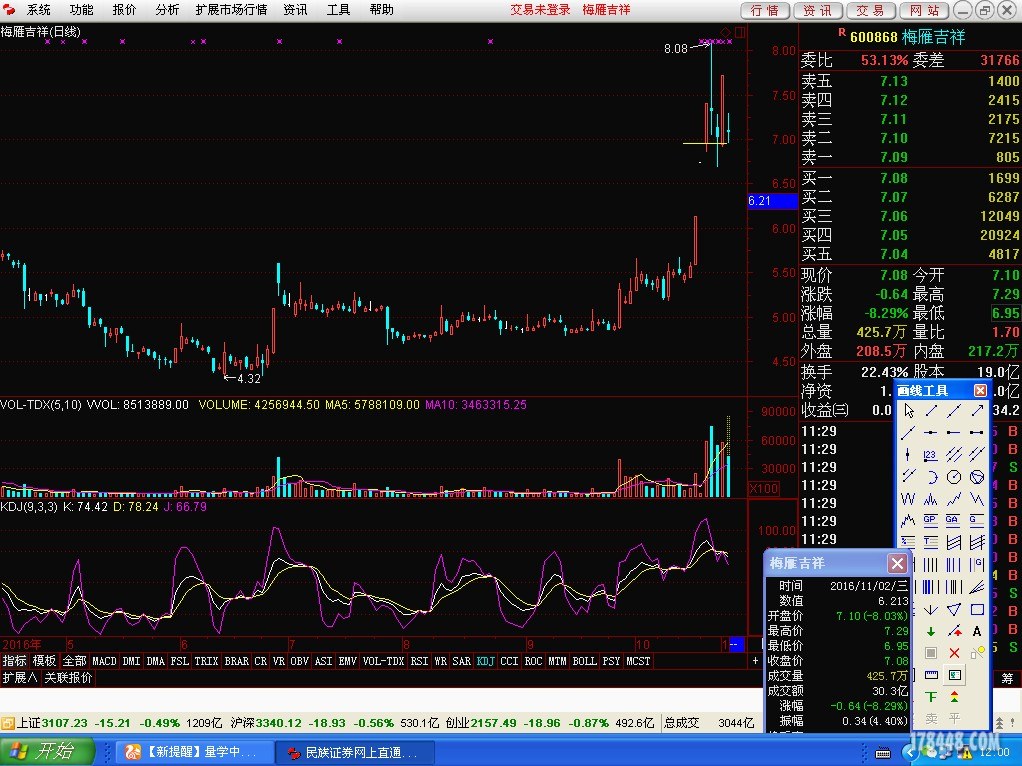
Task: Switch to the RSI indicator tab
Action: point(419,661)
